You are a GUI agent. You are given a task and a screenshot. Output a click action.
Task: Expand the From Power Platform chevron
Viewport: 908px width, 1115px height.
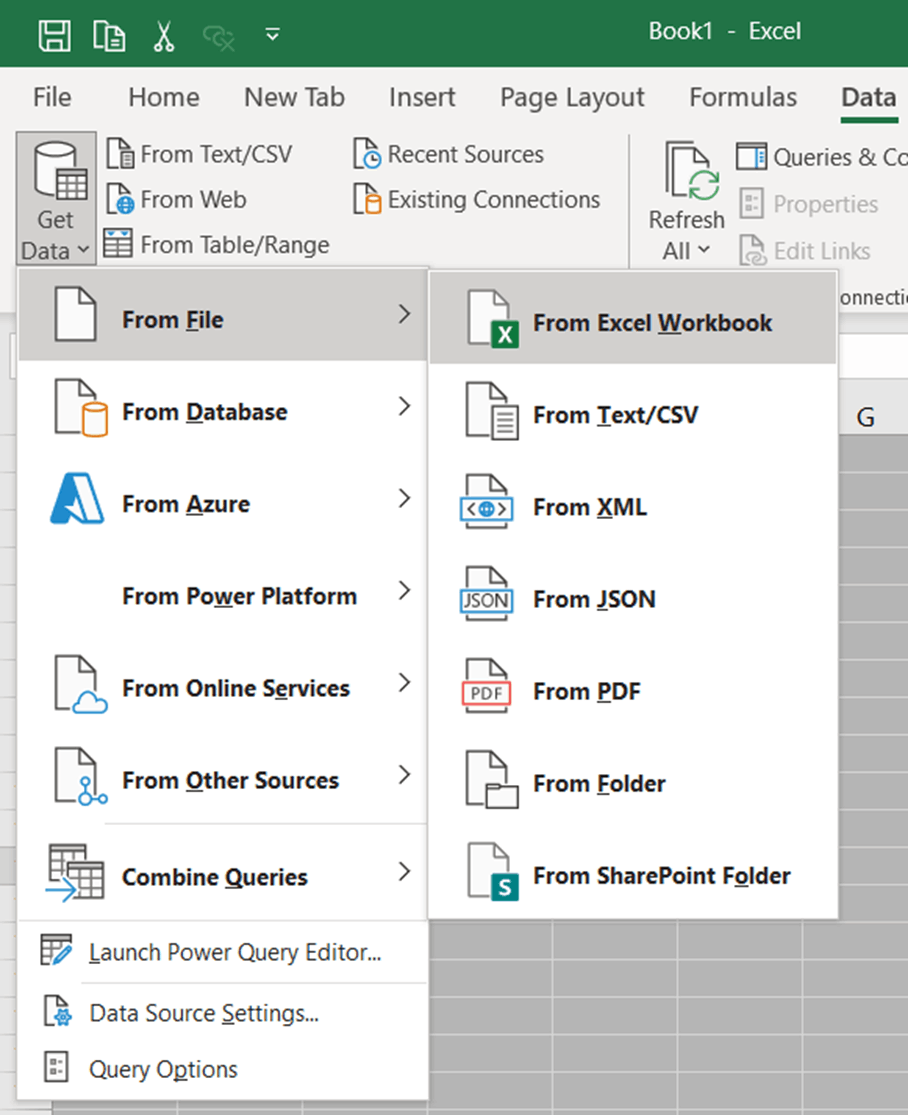click(404, 590)
